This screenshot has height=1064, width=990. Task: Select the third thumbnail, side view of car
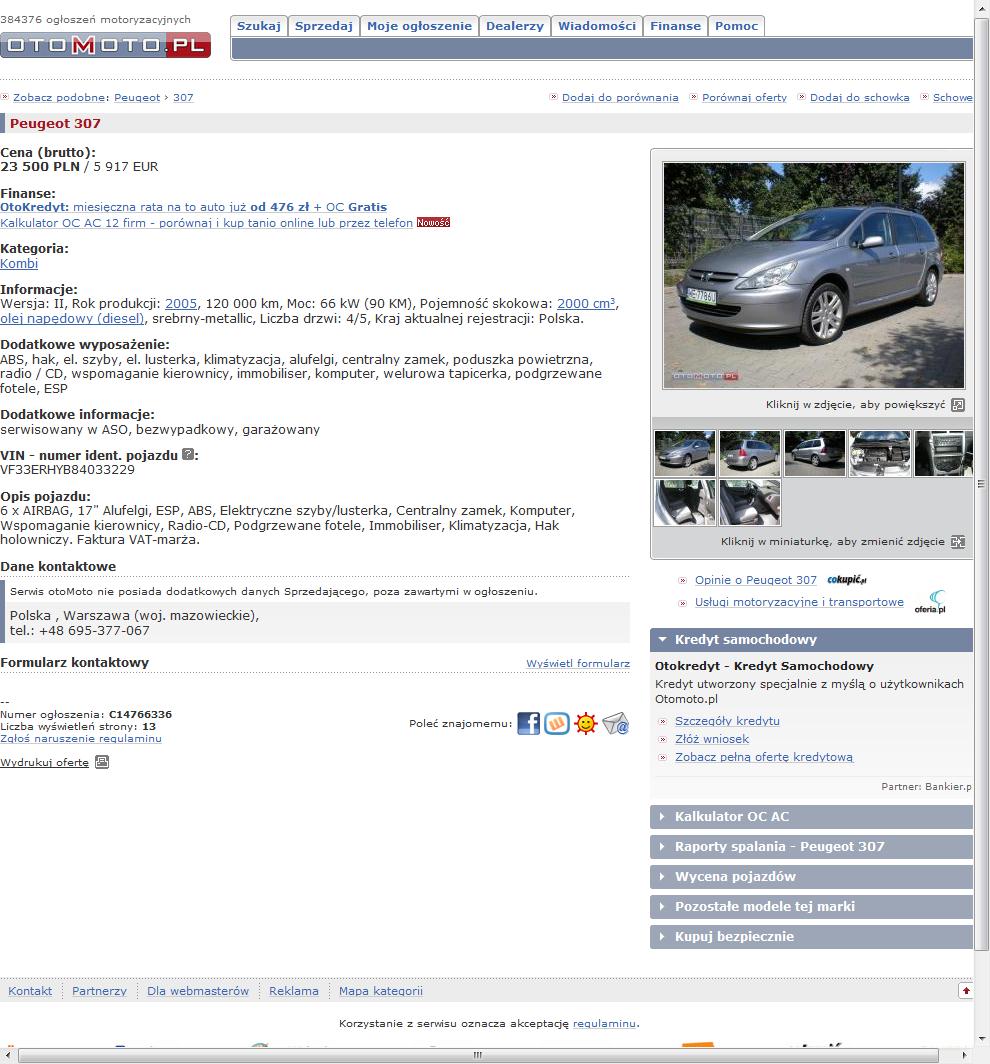(x=815, y=453)
